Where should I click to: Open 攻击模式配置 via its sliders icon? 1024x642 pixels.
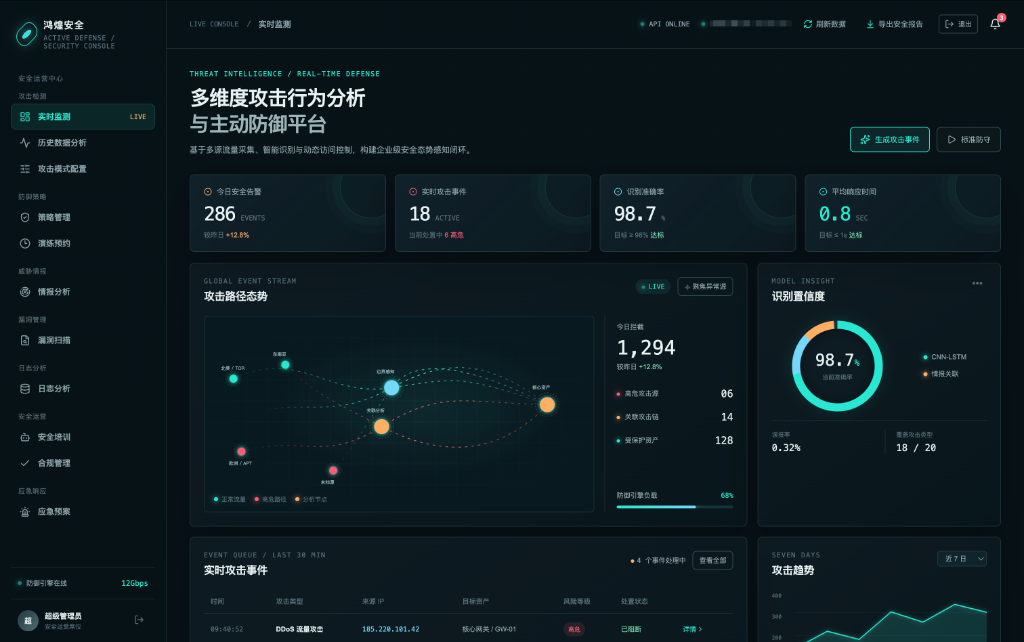25,169
